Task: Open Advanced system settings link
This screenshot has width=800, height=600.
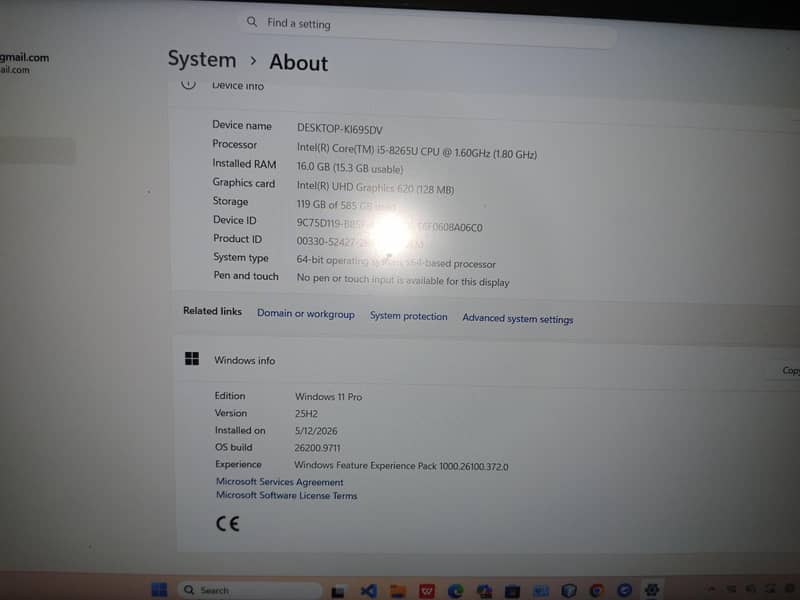Action: [x=517, y=318]
